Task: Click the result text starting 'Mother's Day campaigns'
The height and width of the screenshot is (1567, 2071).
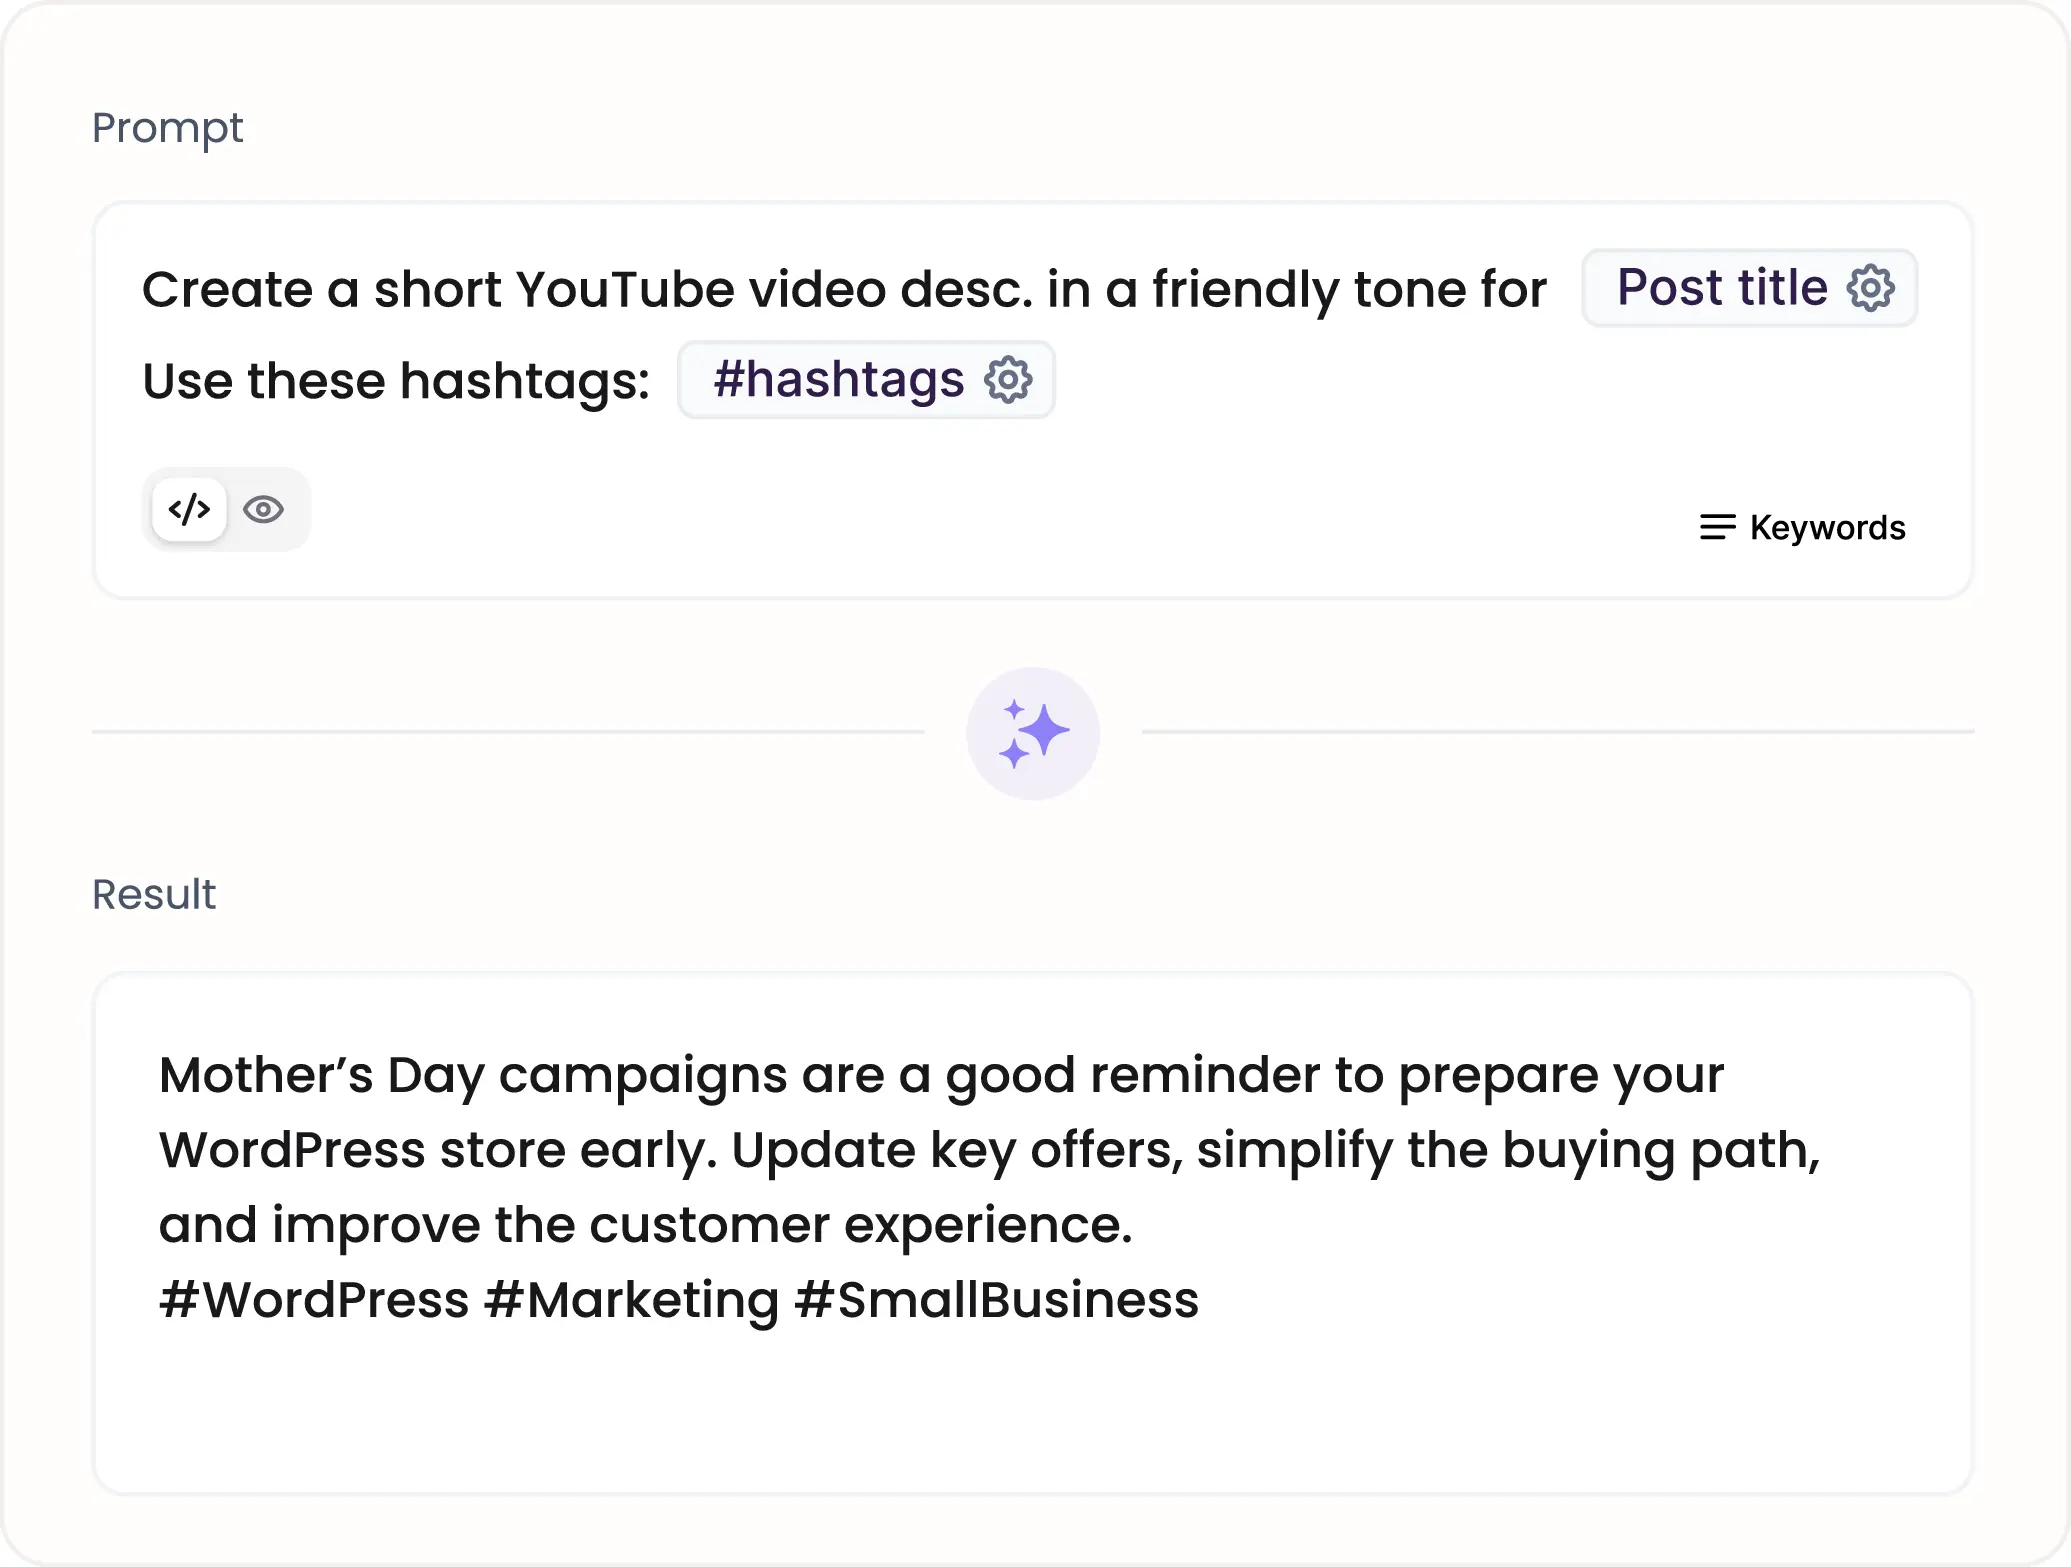Action: click(x=941, y=1076)
